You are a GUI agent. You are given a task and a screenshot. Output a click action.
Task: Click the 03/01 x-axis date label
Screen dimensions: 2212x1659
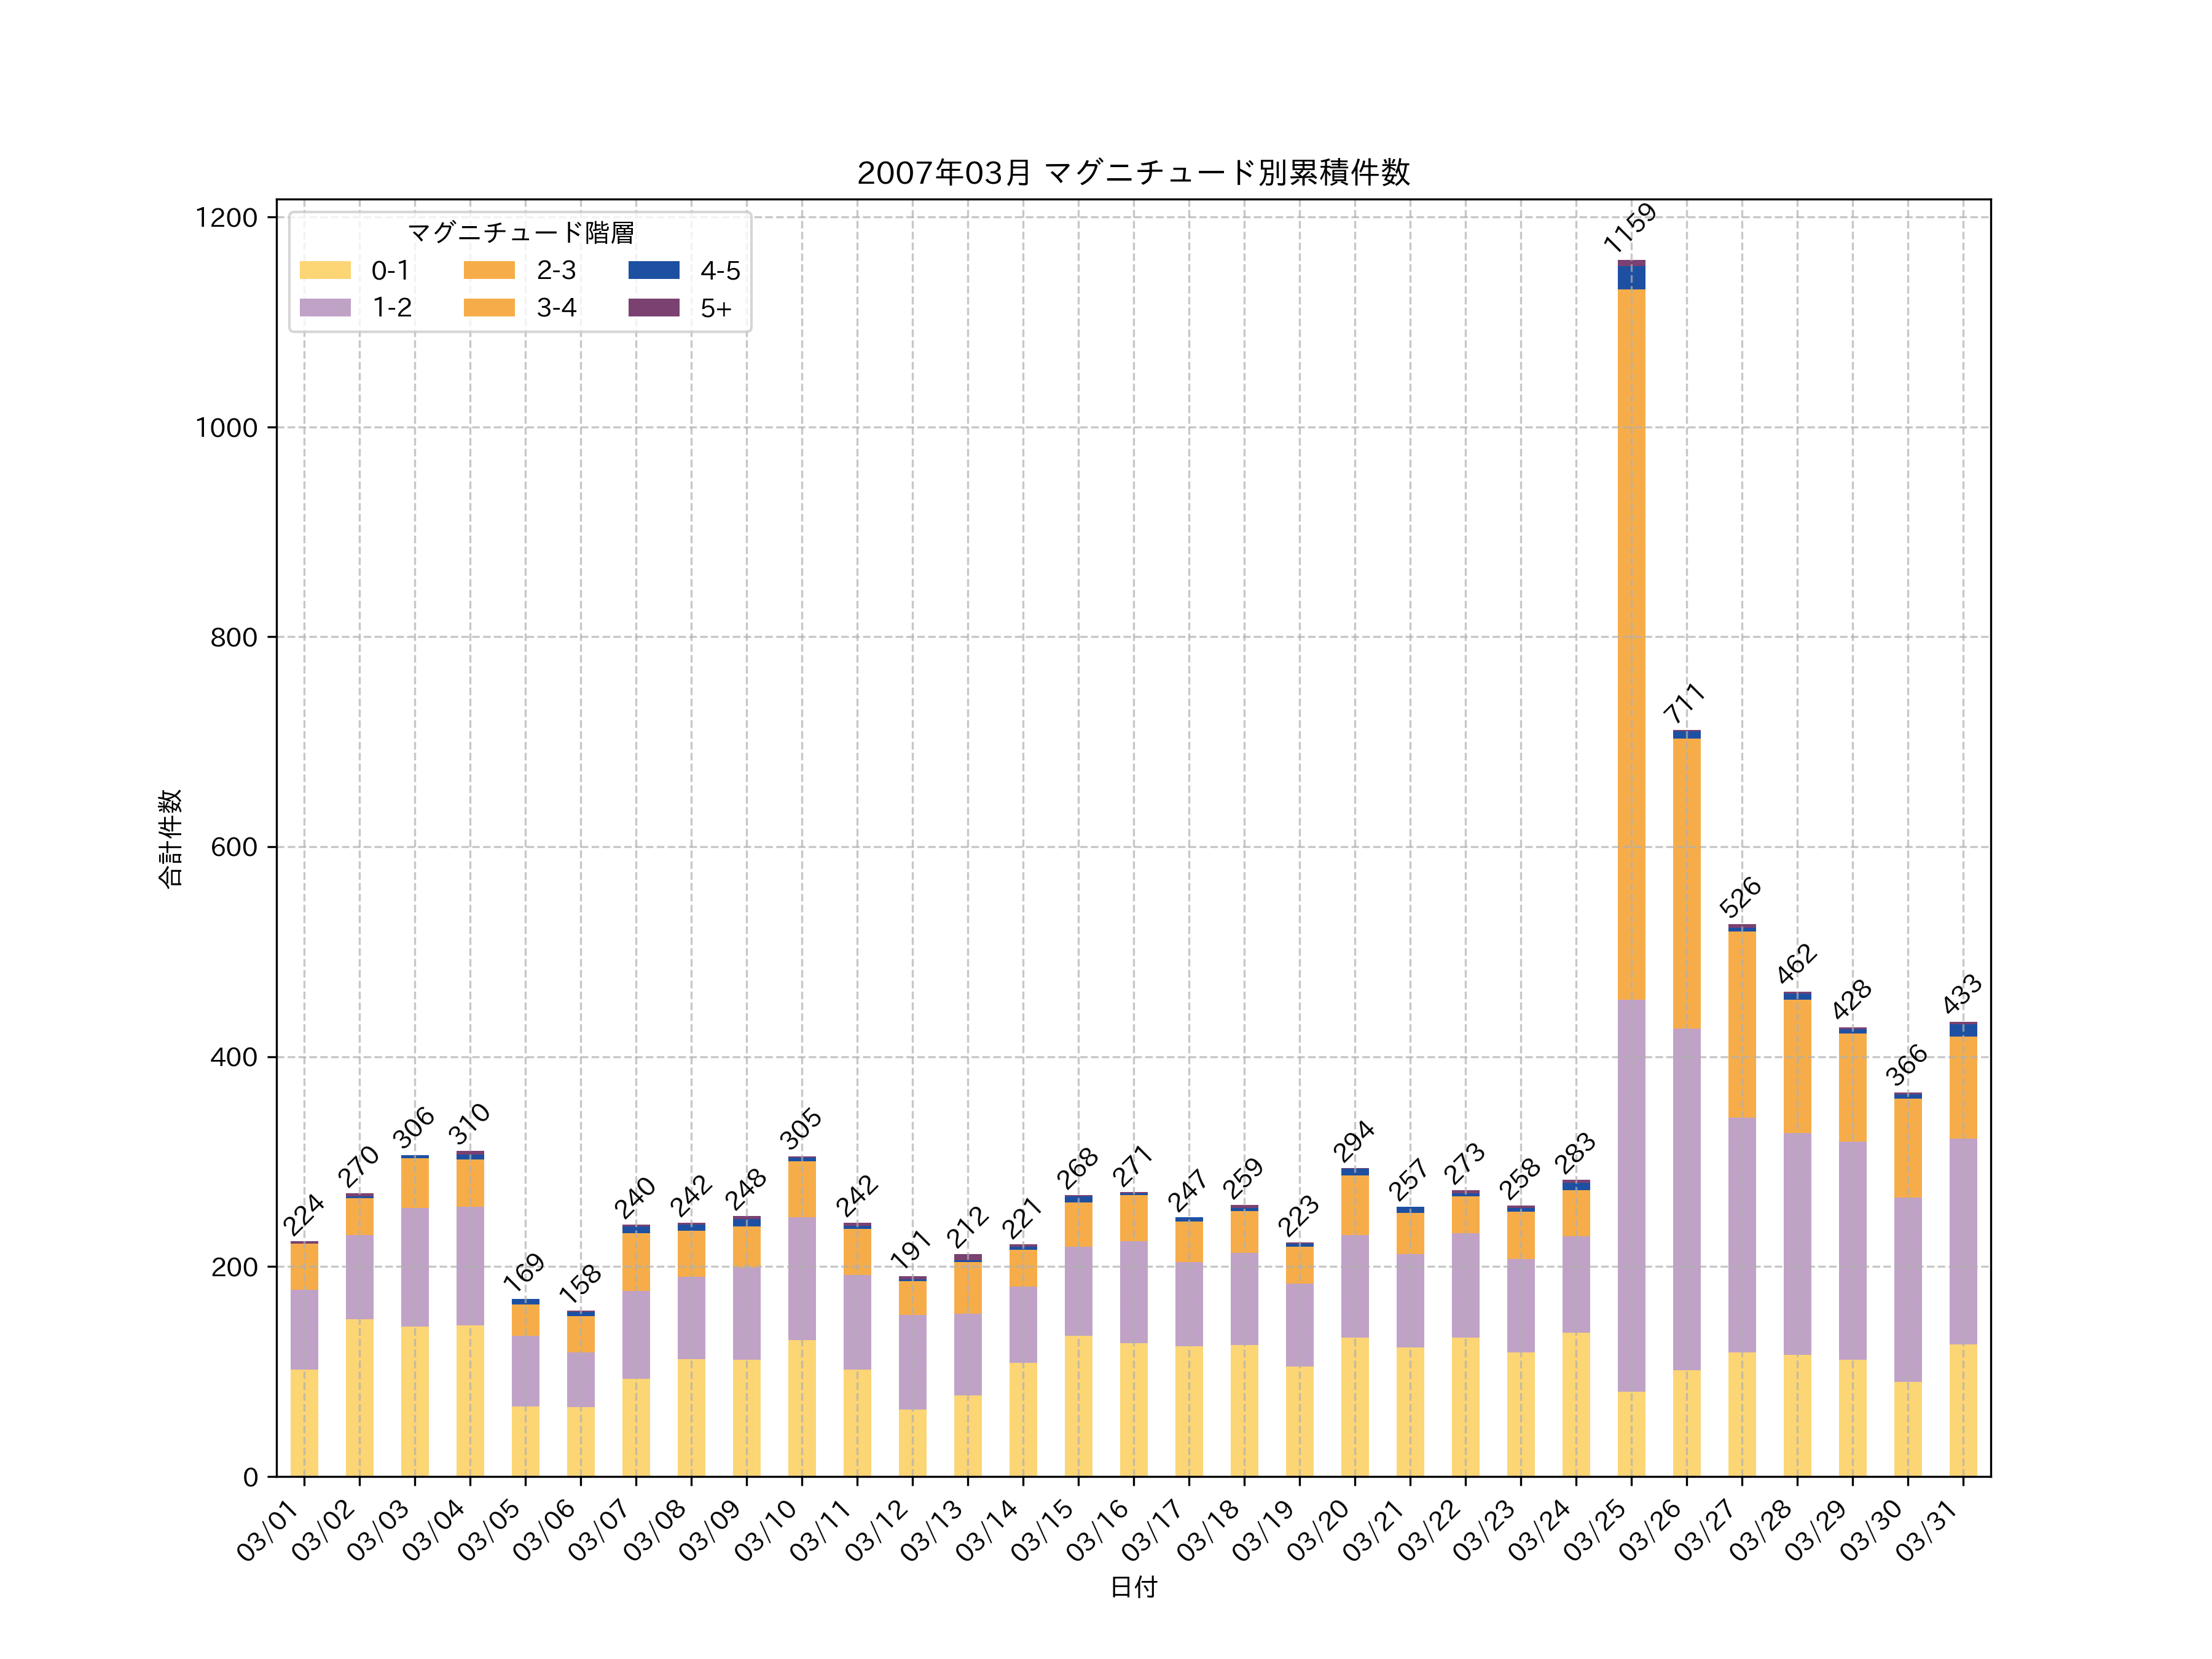pos(268,1531)
